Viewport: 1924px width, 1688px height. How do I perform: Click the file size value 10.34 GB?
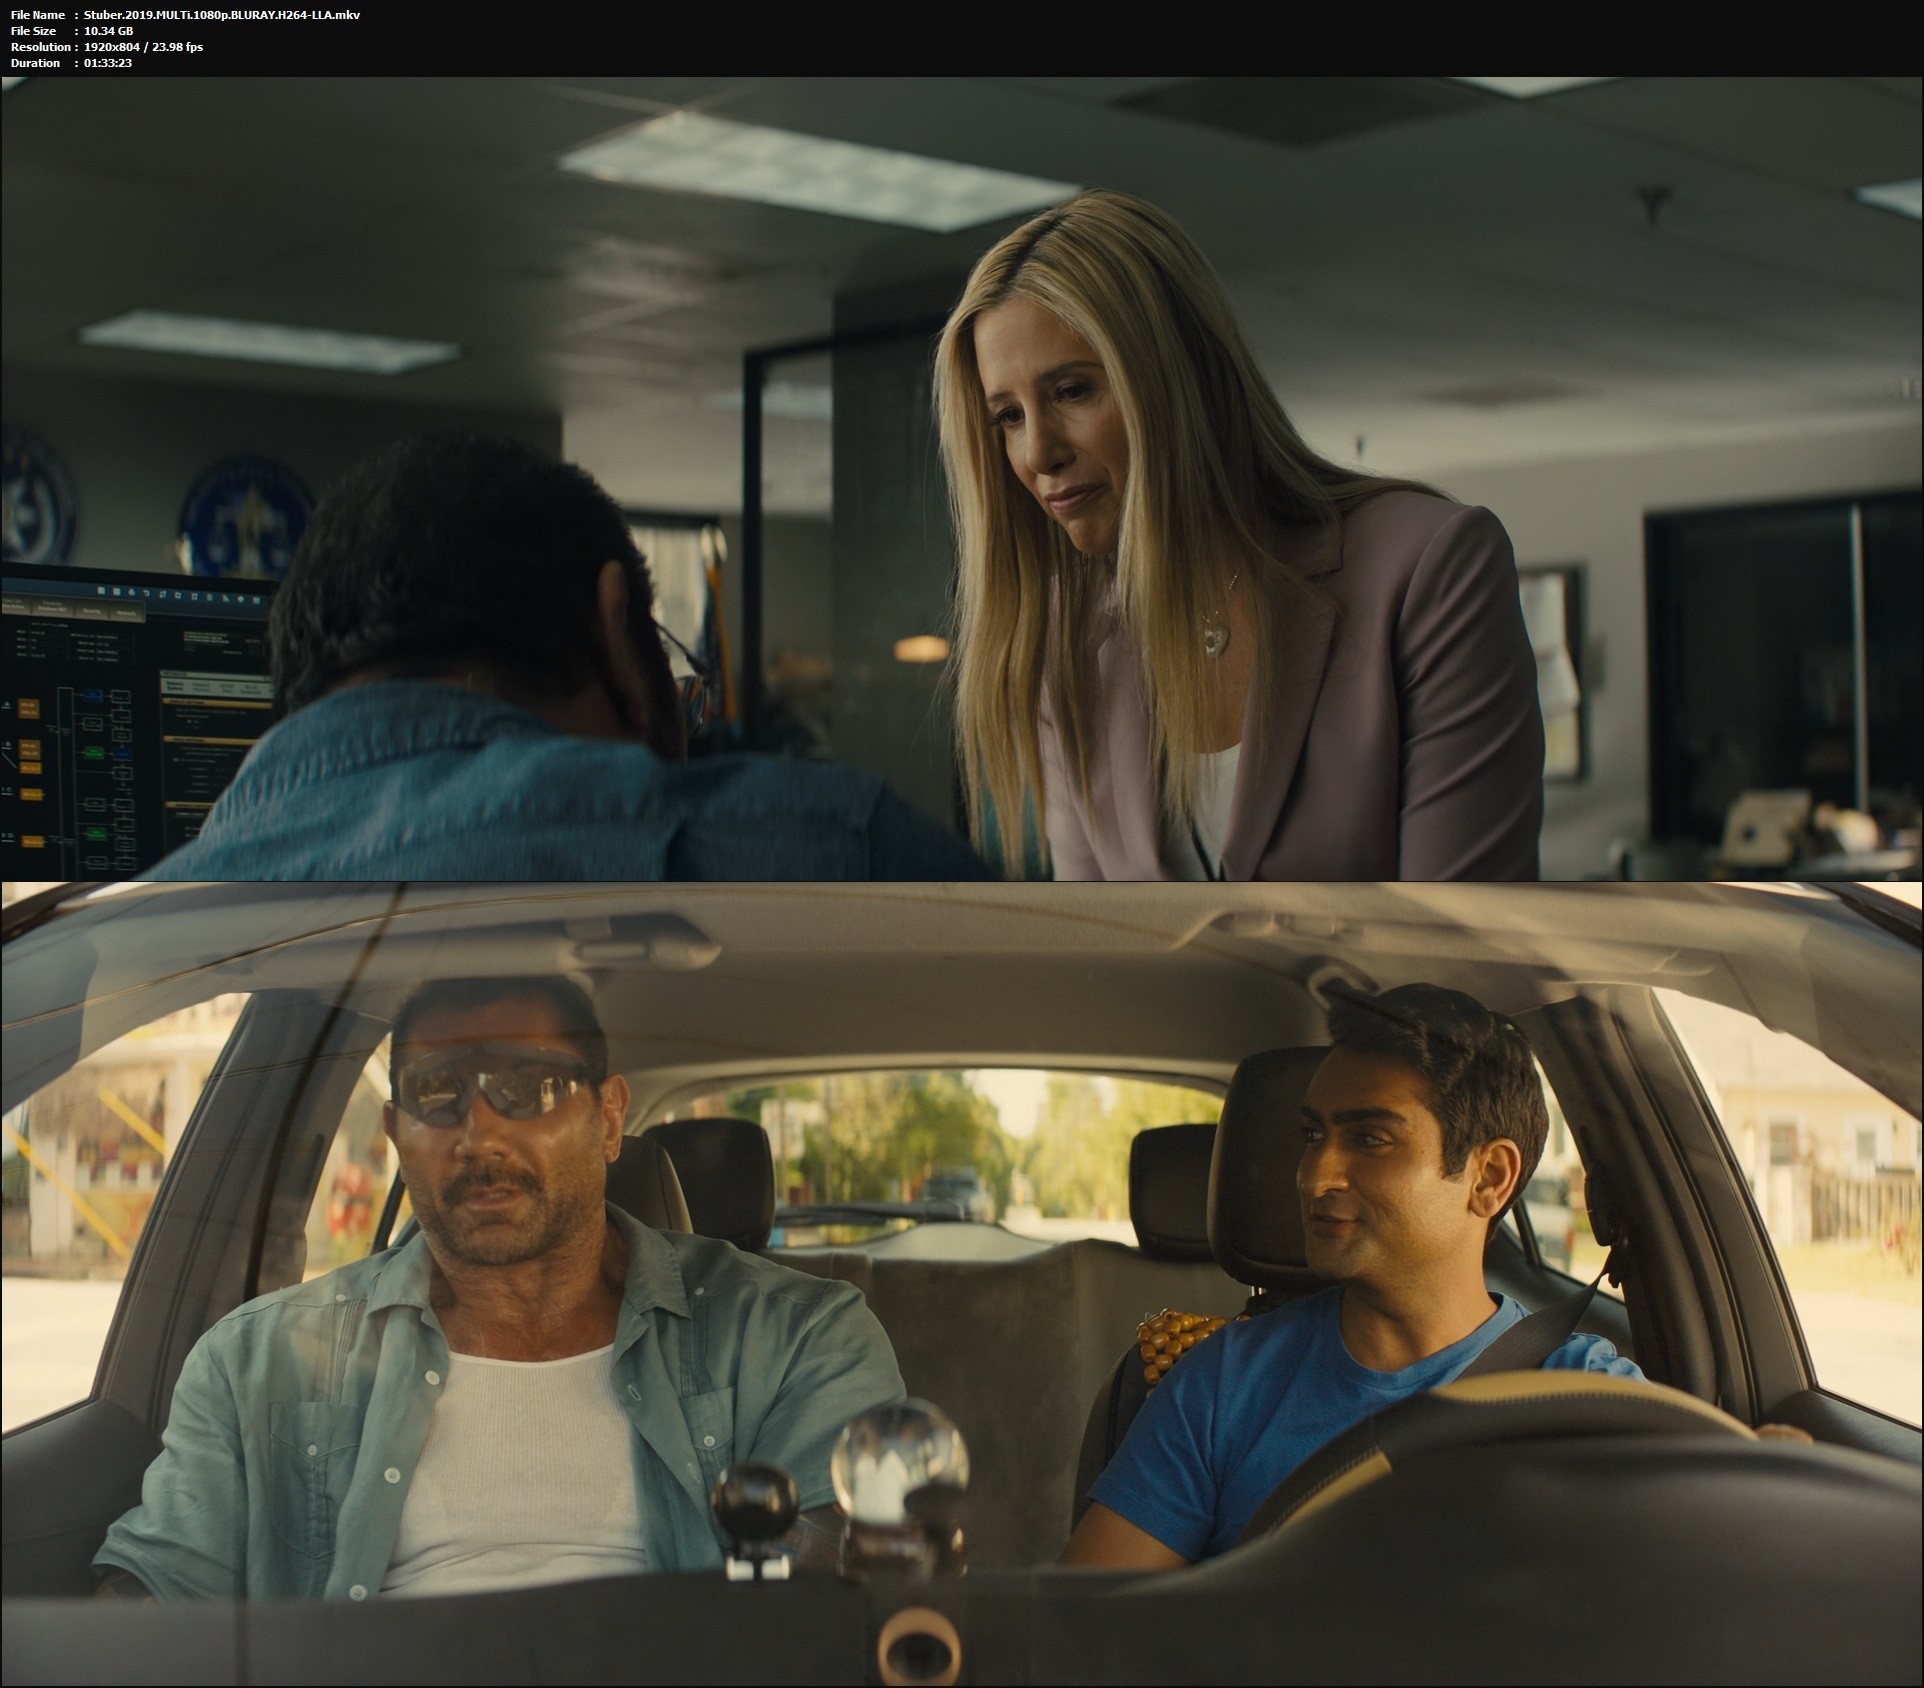pyautogui.click(x=107, y=31)
